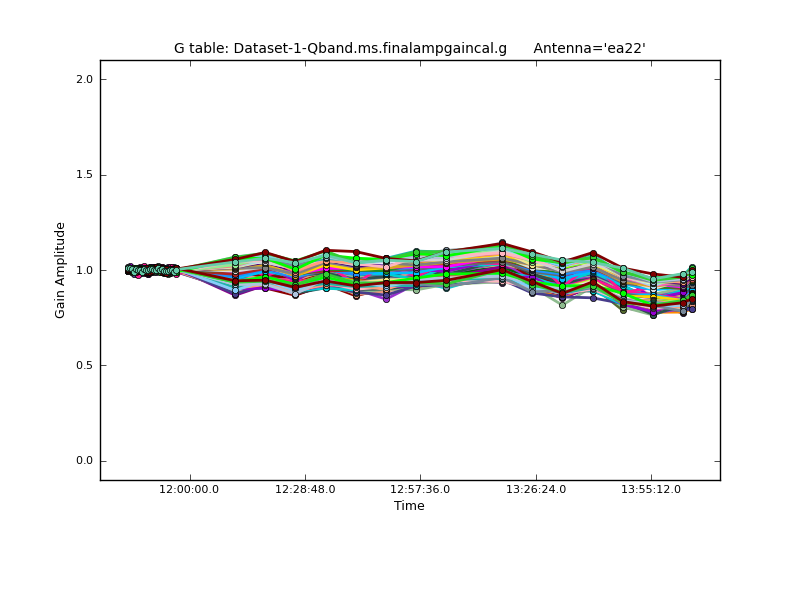Click the 'Gain Amplitude' y-axis label

pyautogui.click(x=60, y=270)
